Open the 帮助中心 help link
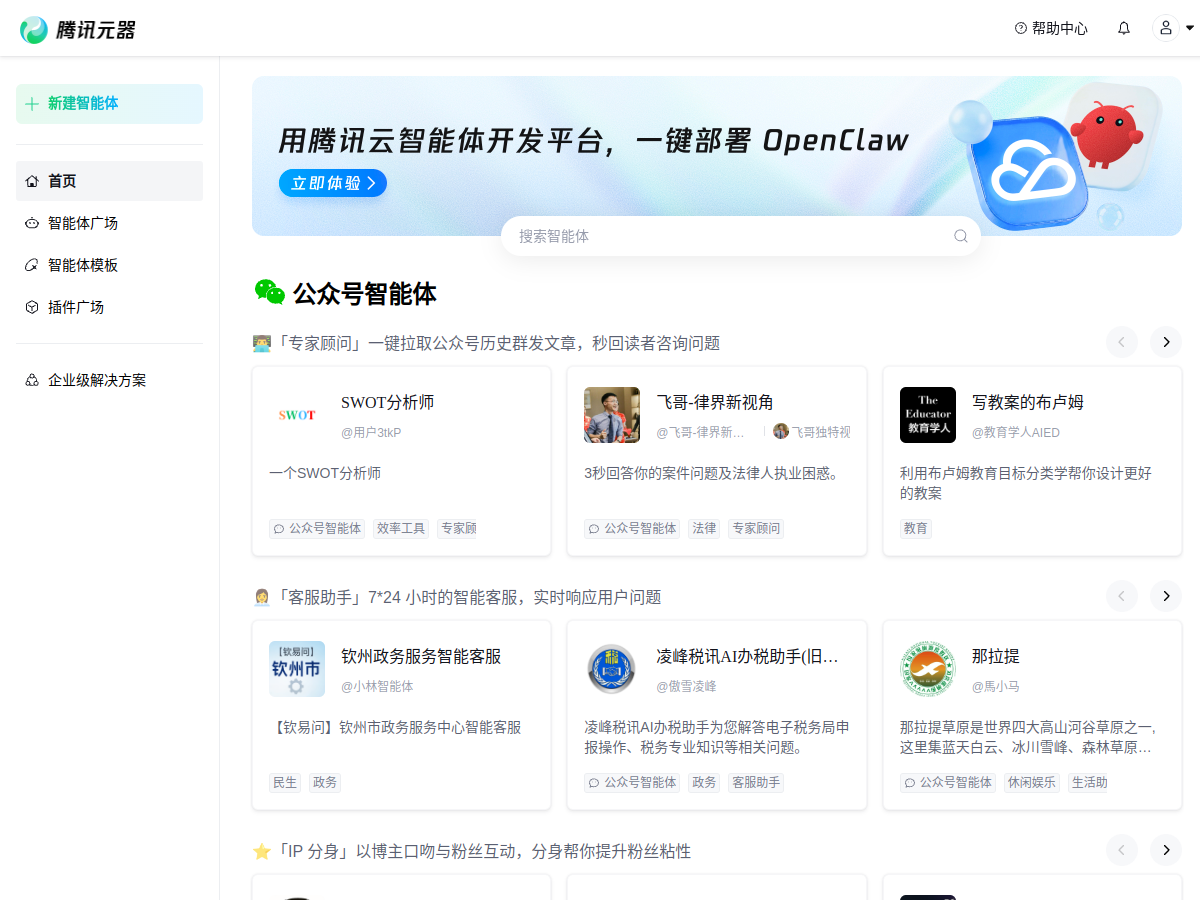This screenshot has width=1200, height=900. pyautogui.click(x=1051, y=29)
